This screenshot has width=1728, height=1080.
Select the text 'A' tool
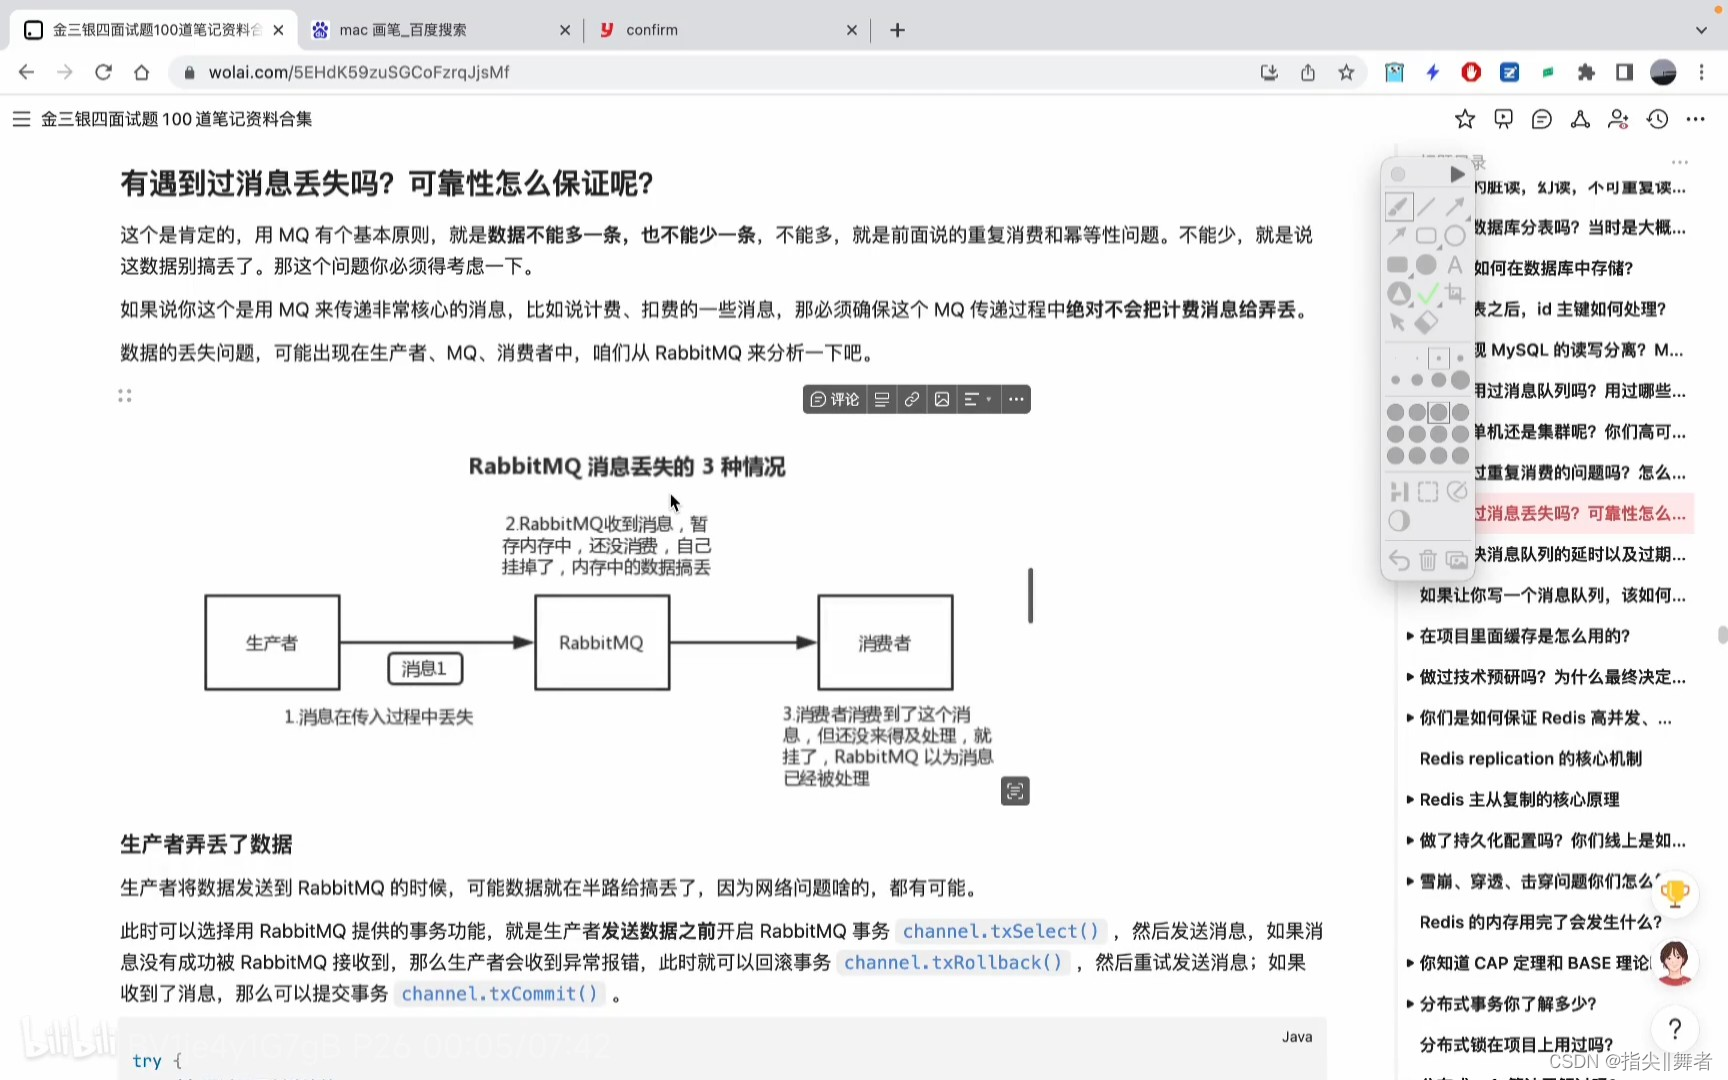click(x=1455, y=265)
